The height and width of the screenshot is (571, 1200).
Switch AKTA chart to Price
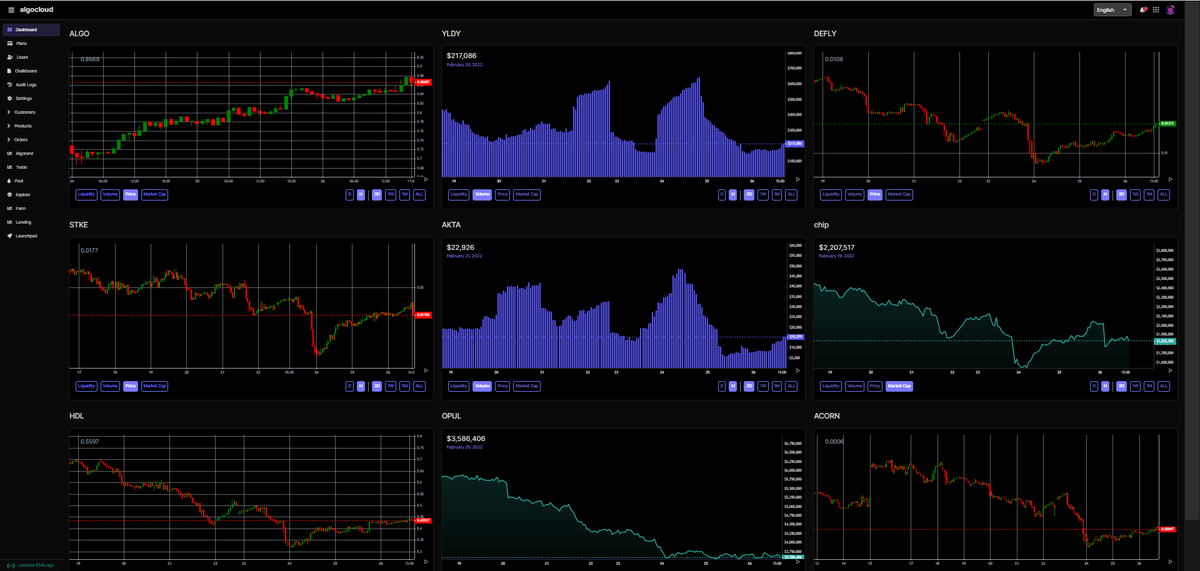pyautogui.click(x=502, y=385)
